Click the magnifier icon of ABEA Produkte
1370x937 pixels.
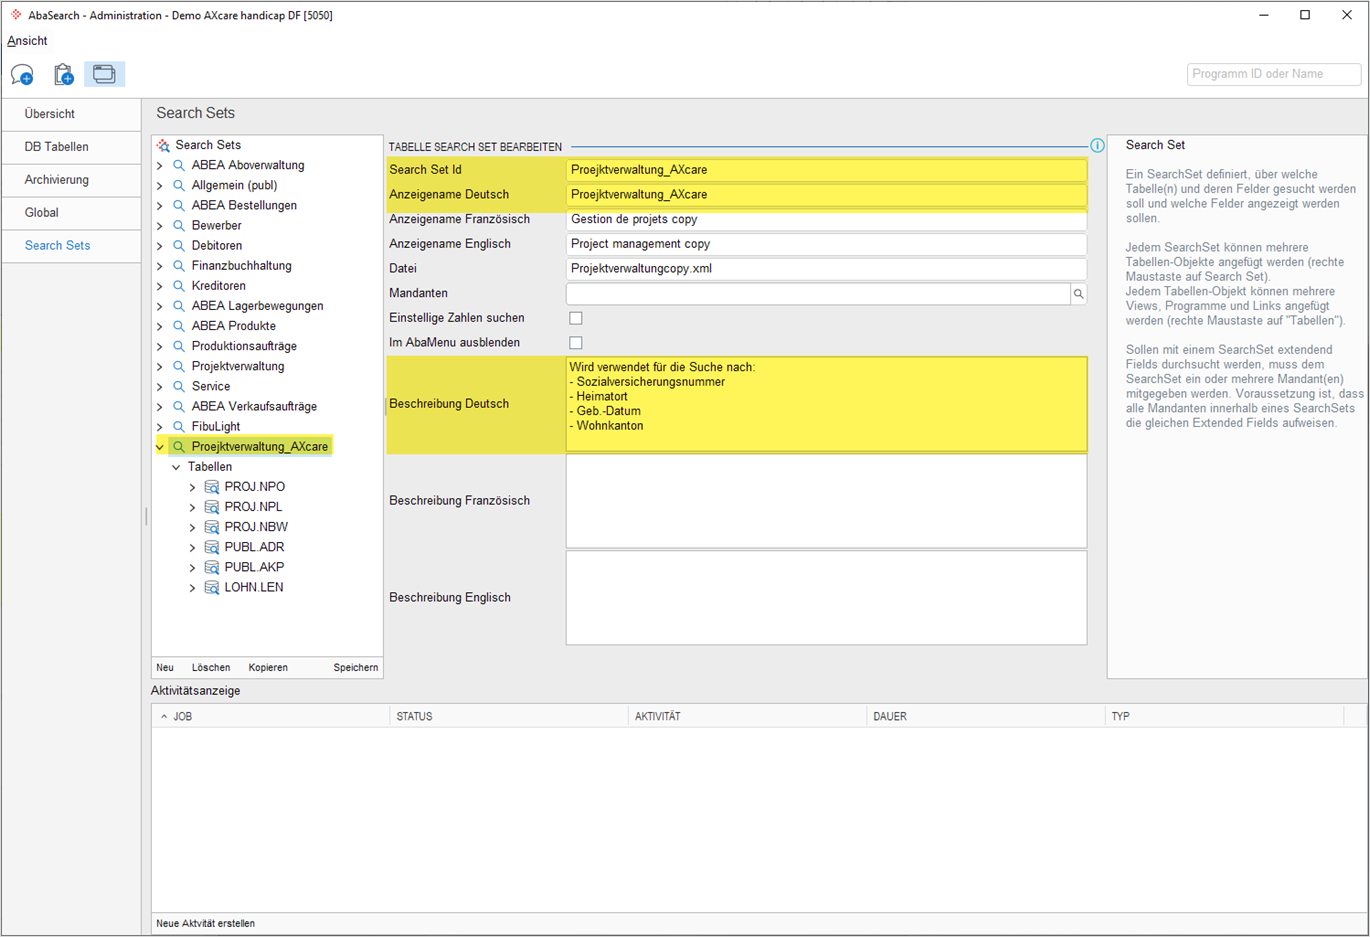[x=179, y=326]
